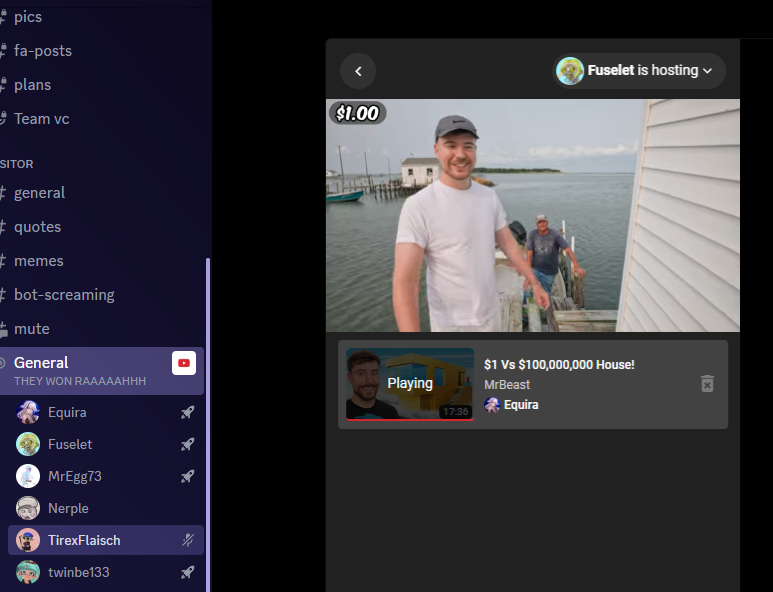Click TirexFlaisch's avatar
This screenshot has width=773, height=592.
(x=28, y=540)
